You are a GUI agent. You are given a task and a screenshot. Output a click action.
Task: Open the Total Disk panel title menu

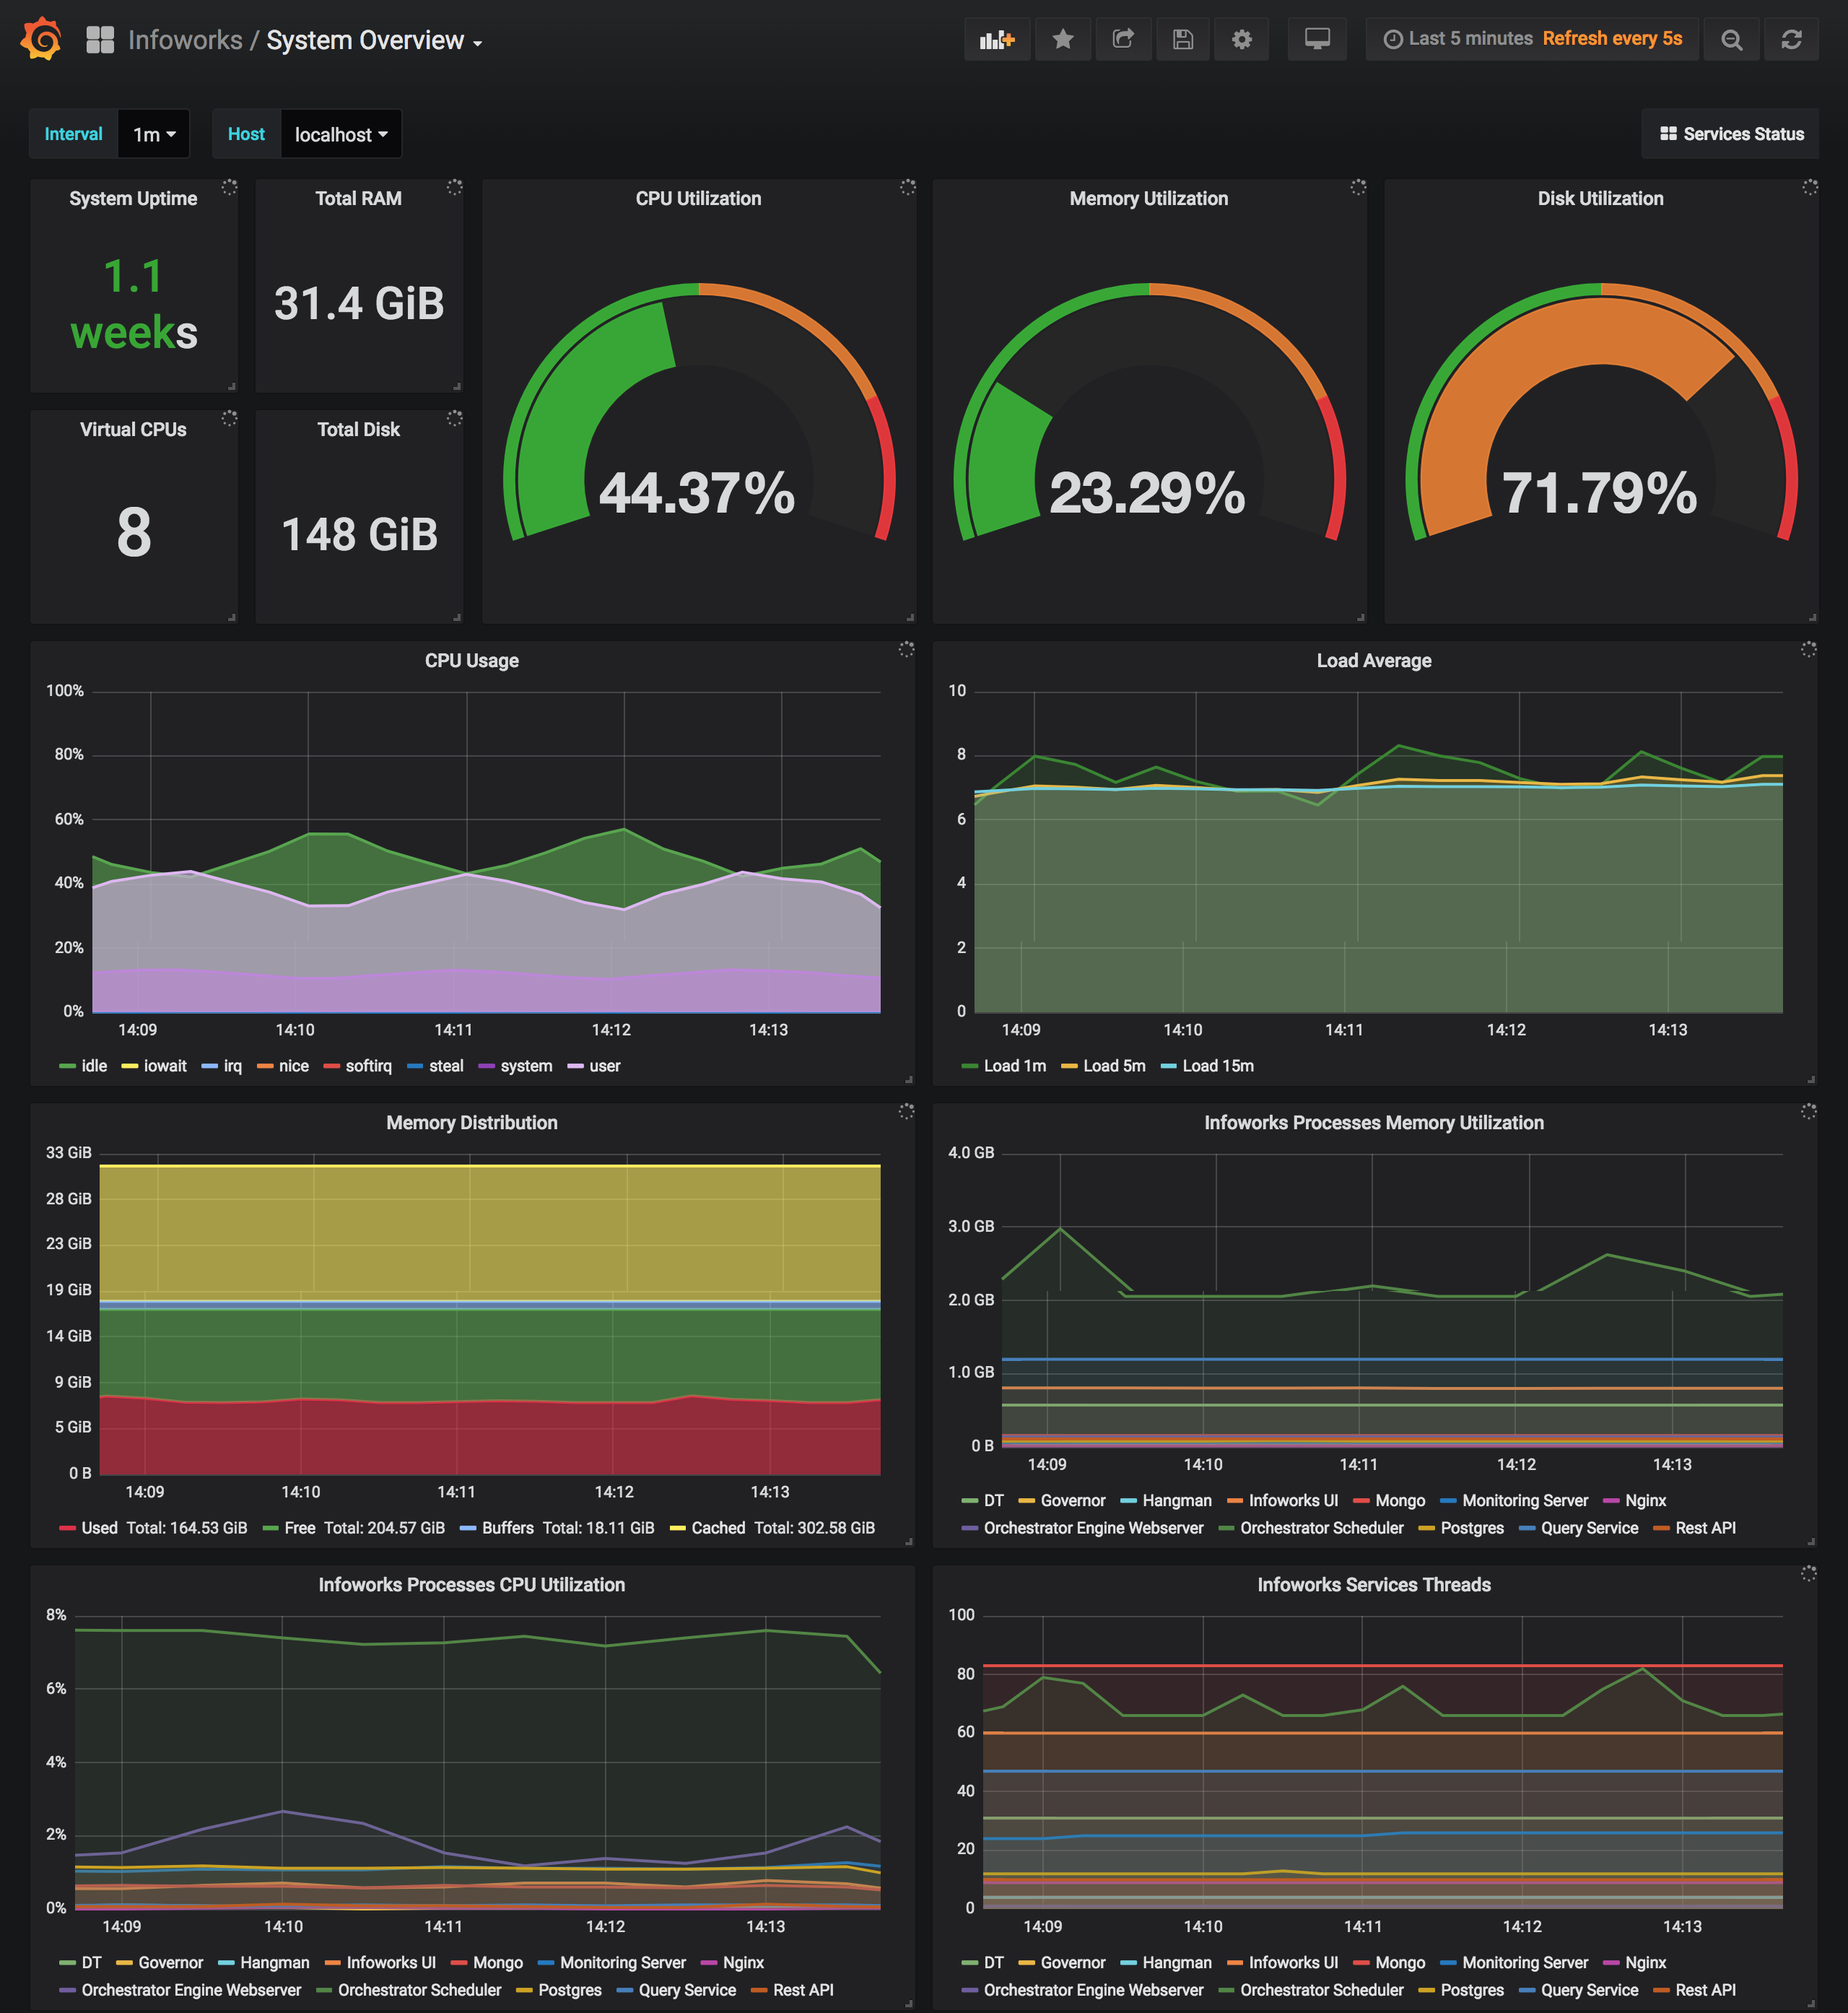pos(358,430)
